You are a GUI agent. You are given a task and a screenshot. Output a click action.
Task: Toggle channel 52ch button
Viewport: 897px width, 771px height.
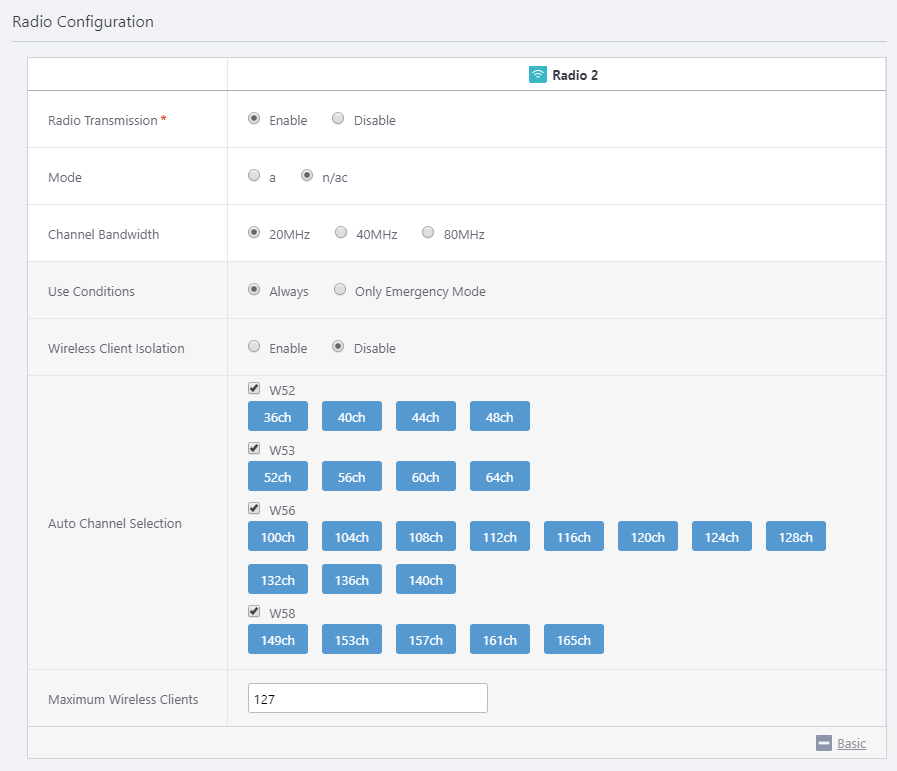point(277,476)
